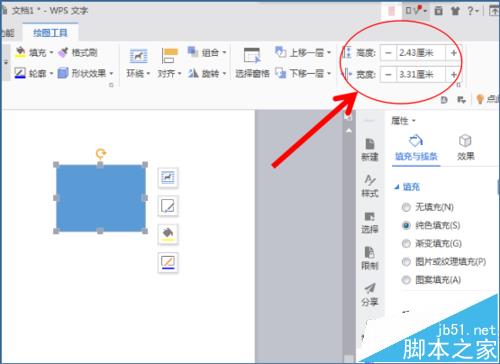The height and width of the screenshot is (364, 500).
Task: Switch to the Effects (效果) panel tab
Action: coord(465,147)
